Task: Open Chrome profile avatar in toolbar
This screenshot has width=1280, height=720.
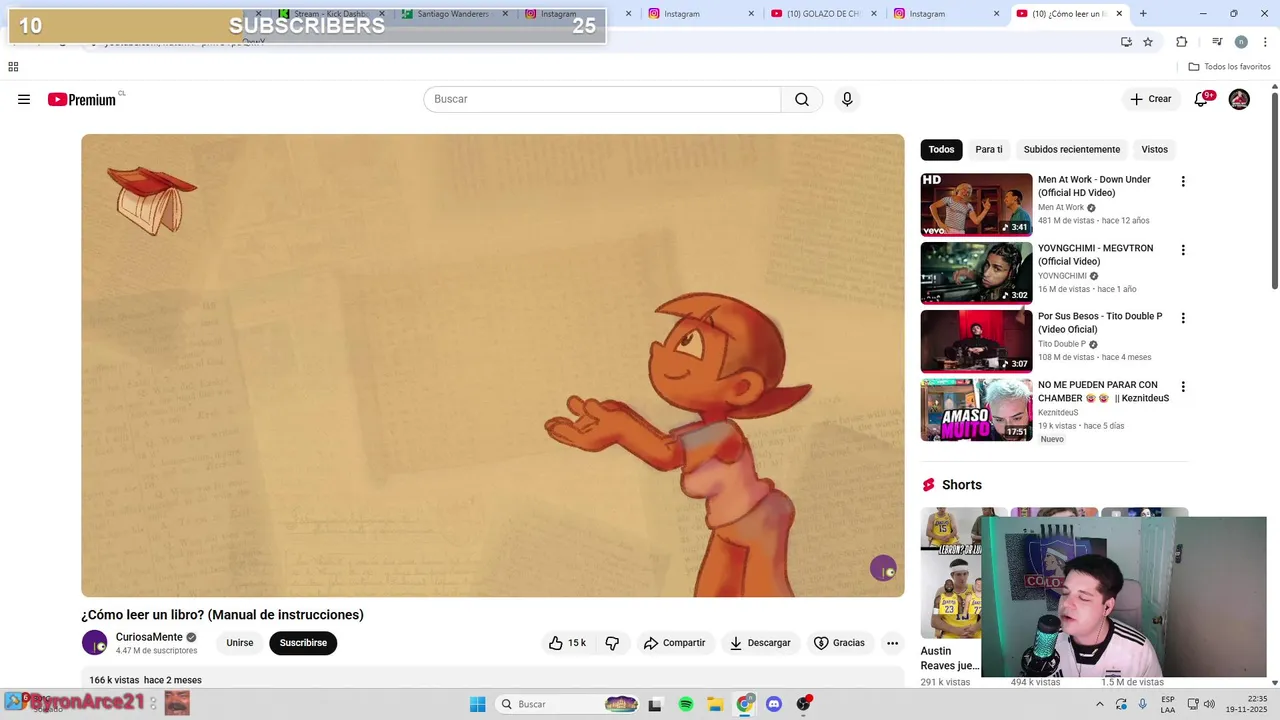Action: [1241, 42]
